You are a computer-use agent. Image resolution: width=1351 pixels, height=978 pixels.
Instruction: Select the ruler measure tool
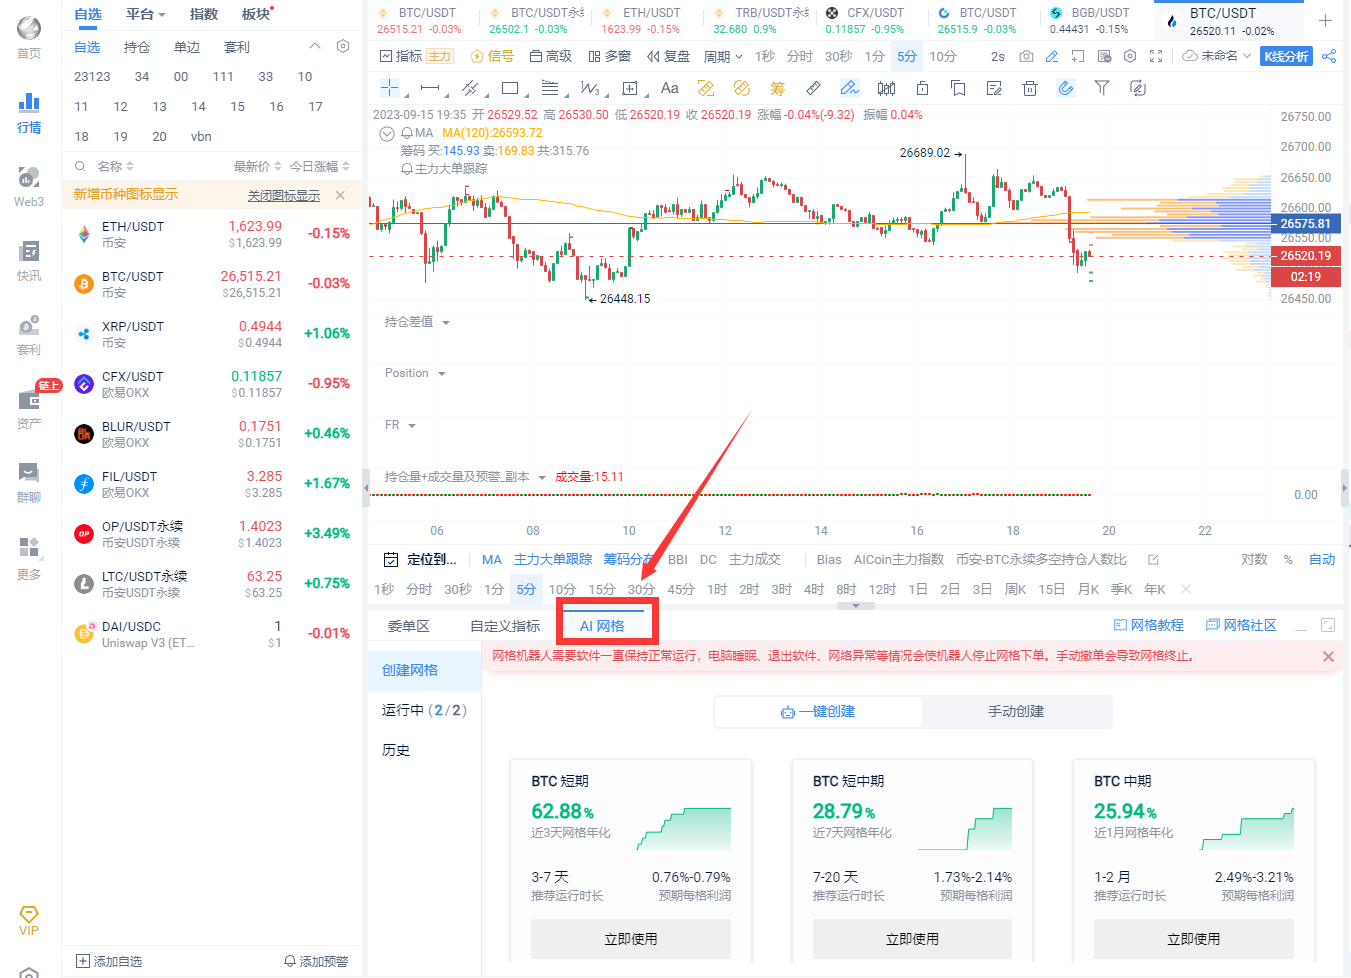click(x=814, y=88)
